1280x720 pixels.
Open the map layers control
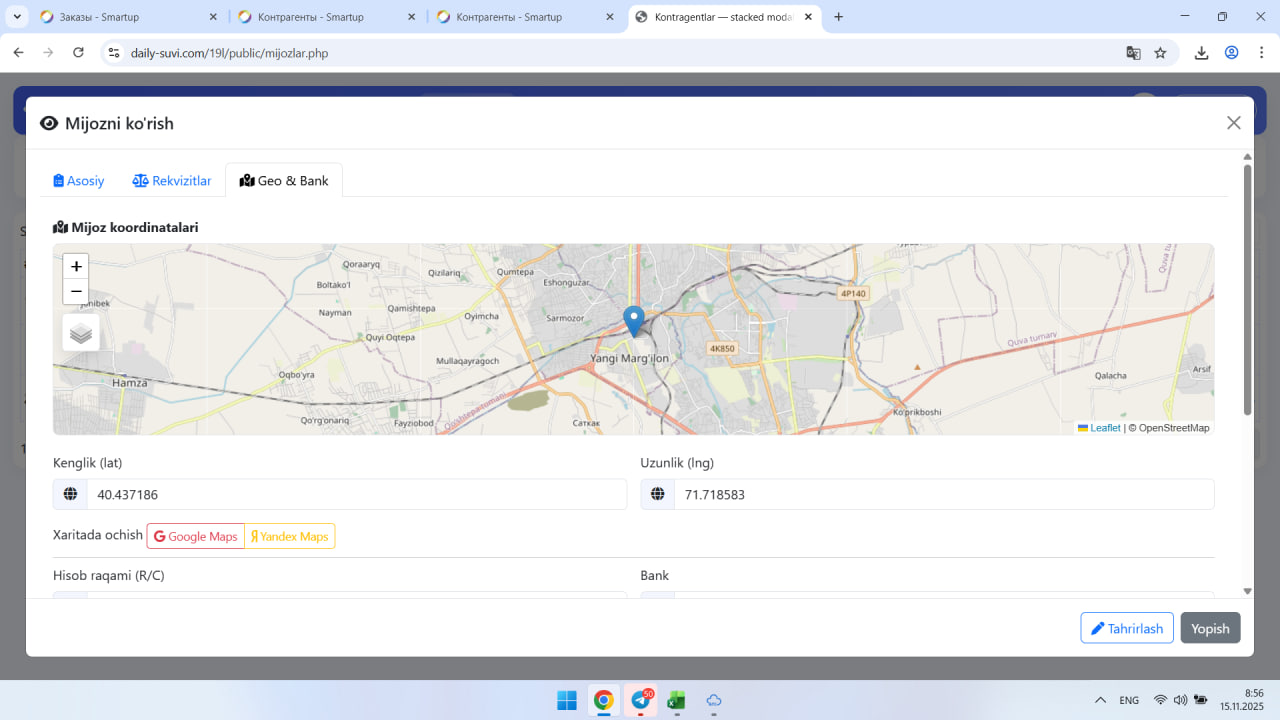81,333
